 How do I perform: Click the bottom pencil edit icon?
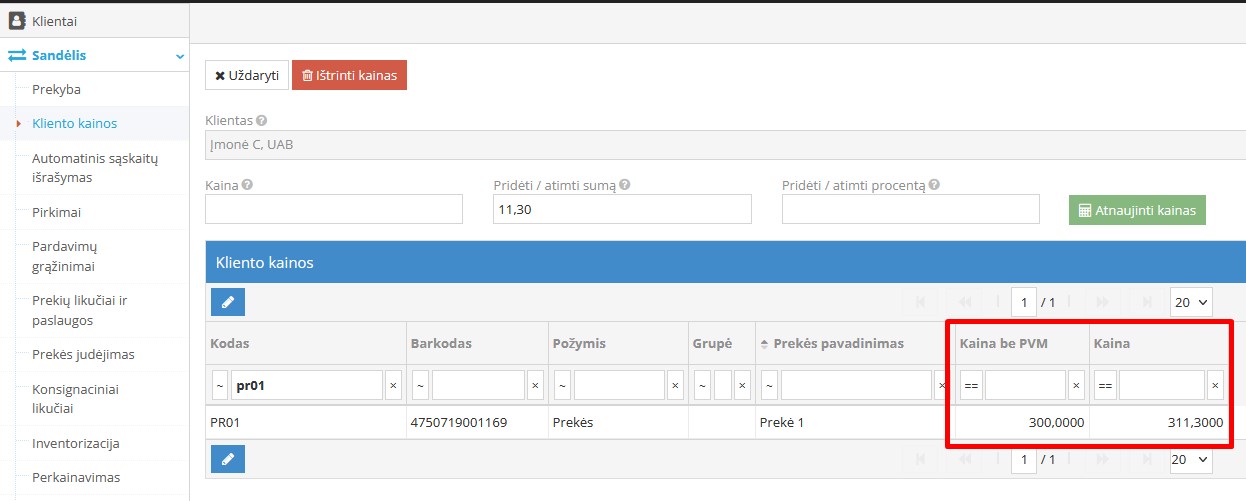tap(228, 459)
